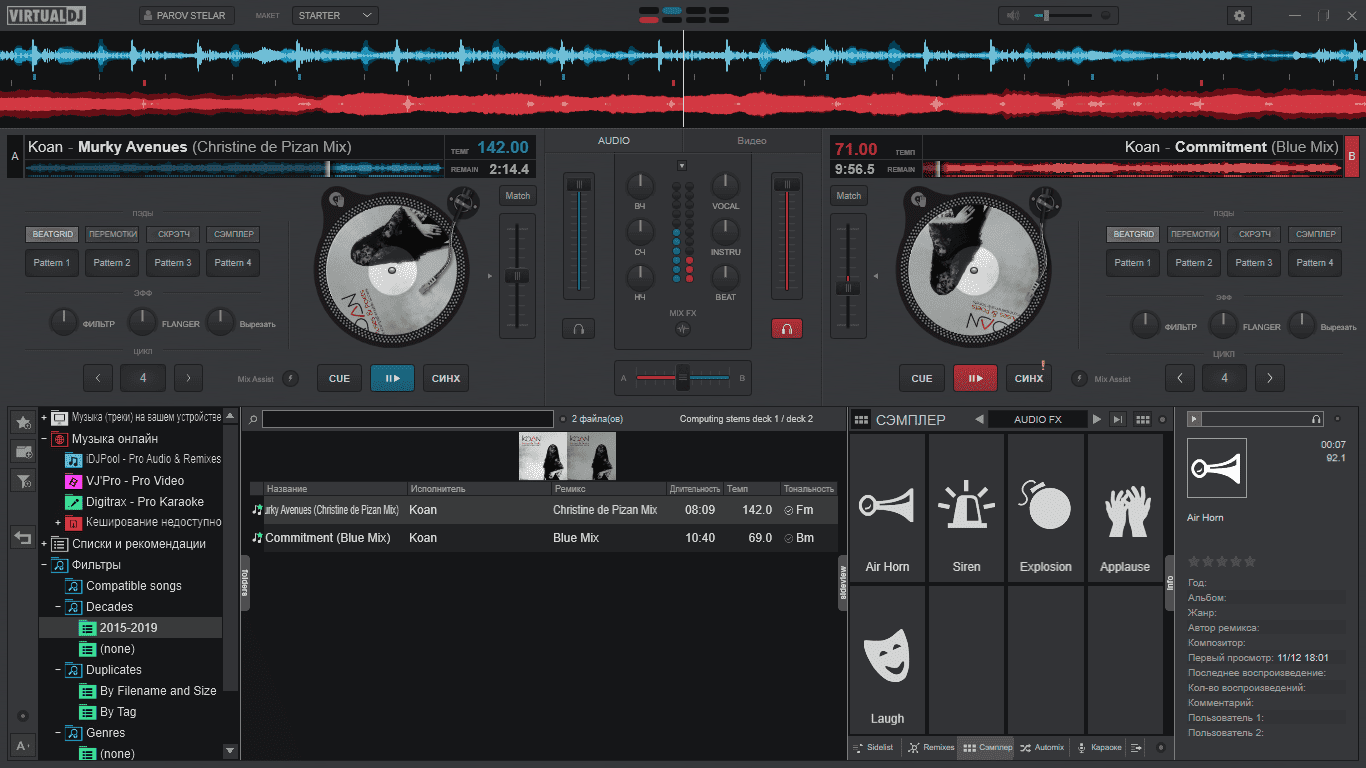Click the favorites star sidebar icon
This screenshot has width=1366, height=768.
click(x=22, y=422)
